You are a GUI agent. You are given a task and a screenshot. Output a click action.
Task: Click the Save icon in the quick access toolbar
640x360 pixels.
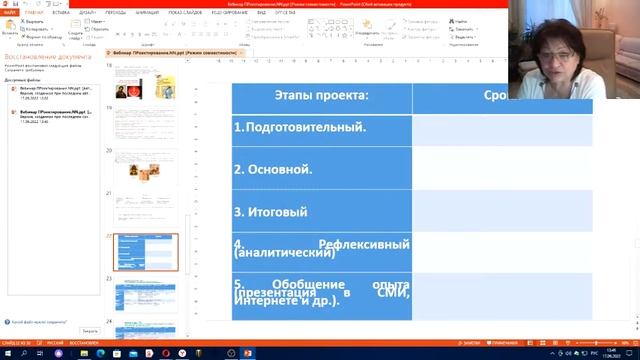pos(15,4)
